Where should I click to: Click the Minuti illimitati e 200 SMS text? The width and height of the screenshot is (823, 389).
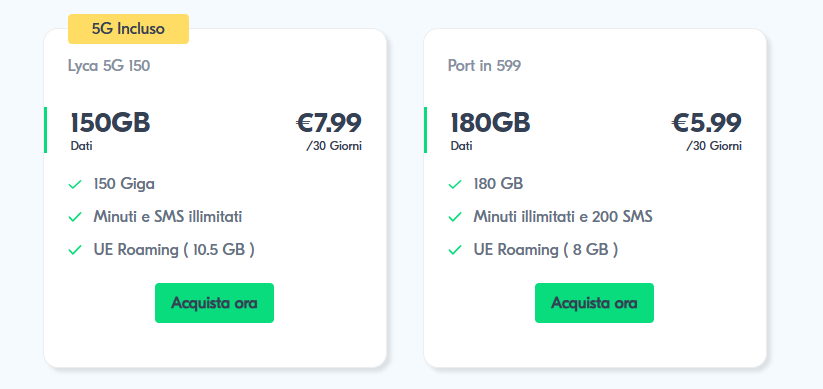563,217
